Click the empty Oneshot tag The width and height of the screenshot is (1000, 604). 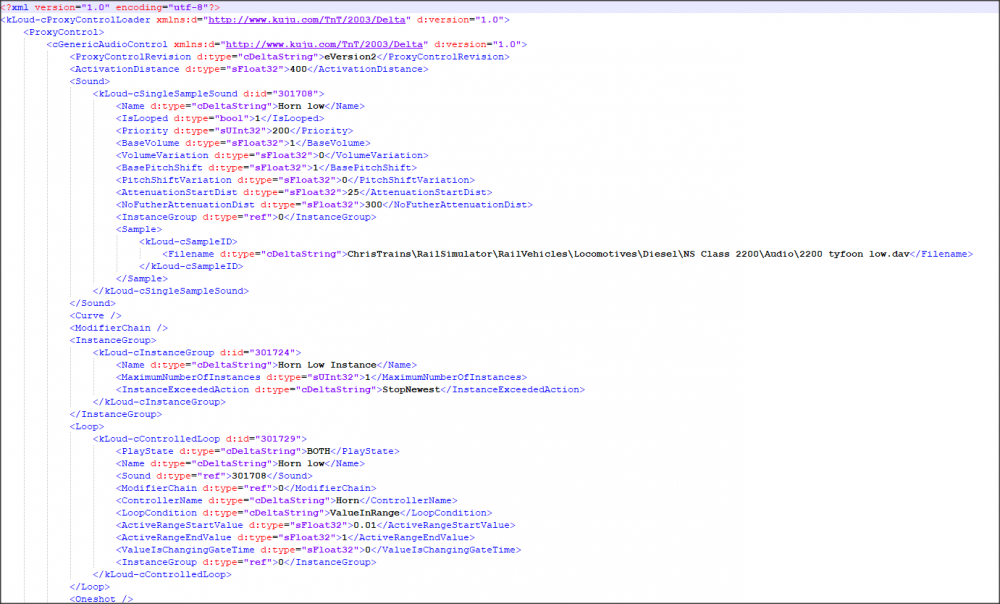101,598
